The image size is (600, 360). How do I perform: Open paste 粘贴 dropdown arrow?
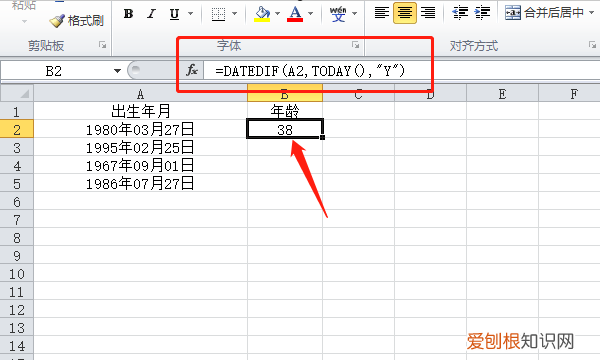click(24, 21)
